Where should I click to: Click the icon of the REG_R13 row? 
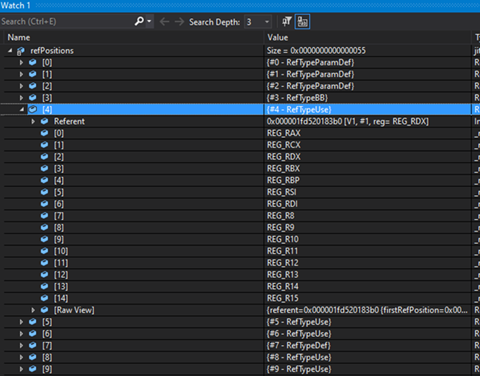tap(44, 275)
